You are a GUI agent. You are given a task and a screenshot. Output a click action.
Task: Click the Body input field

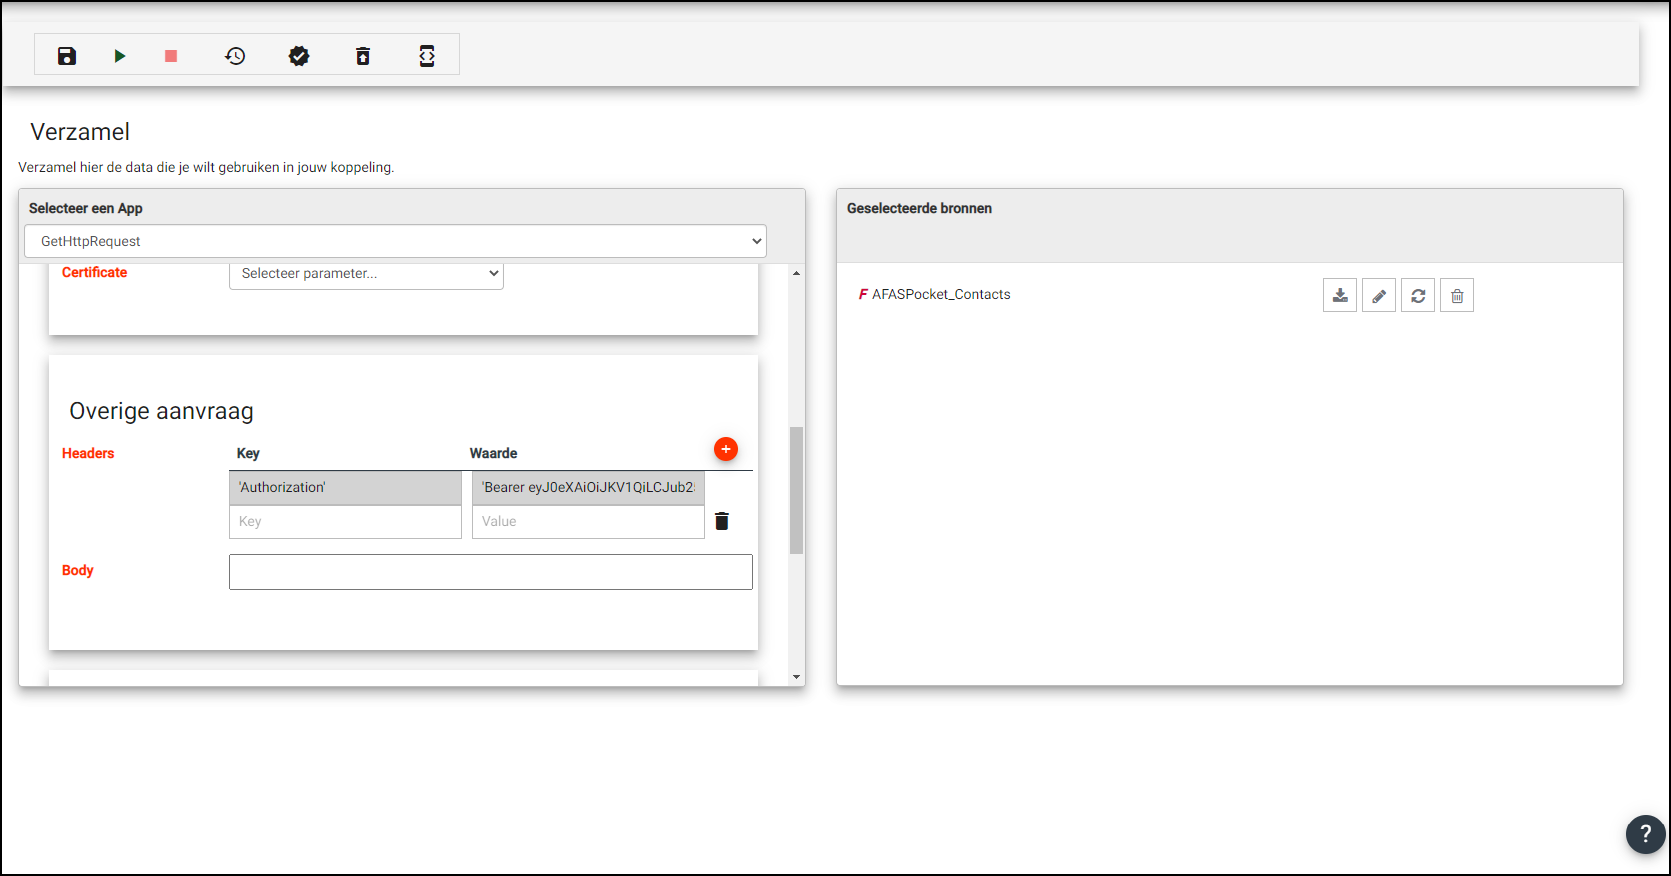(x=490, y=572)
